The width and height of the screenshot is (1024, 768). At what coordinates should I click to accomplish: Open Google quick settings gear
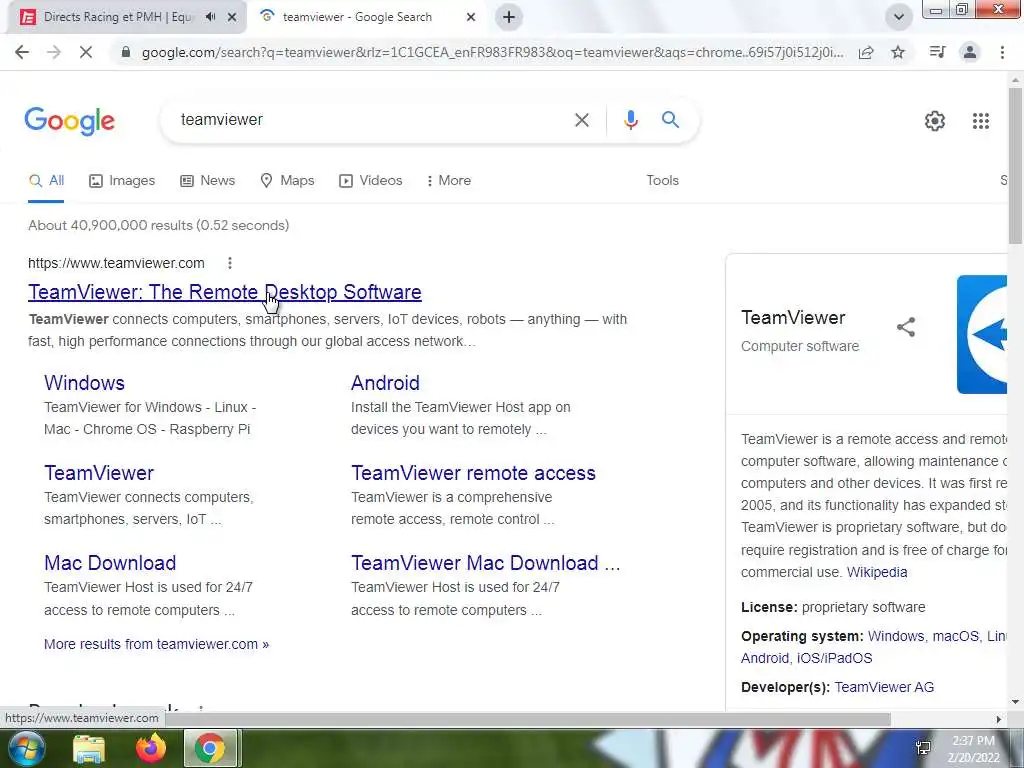935,121
